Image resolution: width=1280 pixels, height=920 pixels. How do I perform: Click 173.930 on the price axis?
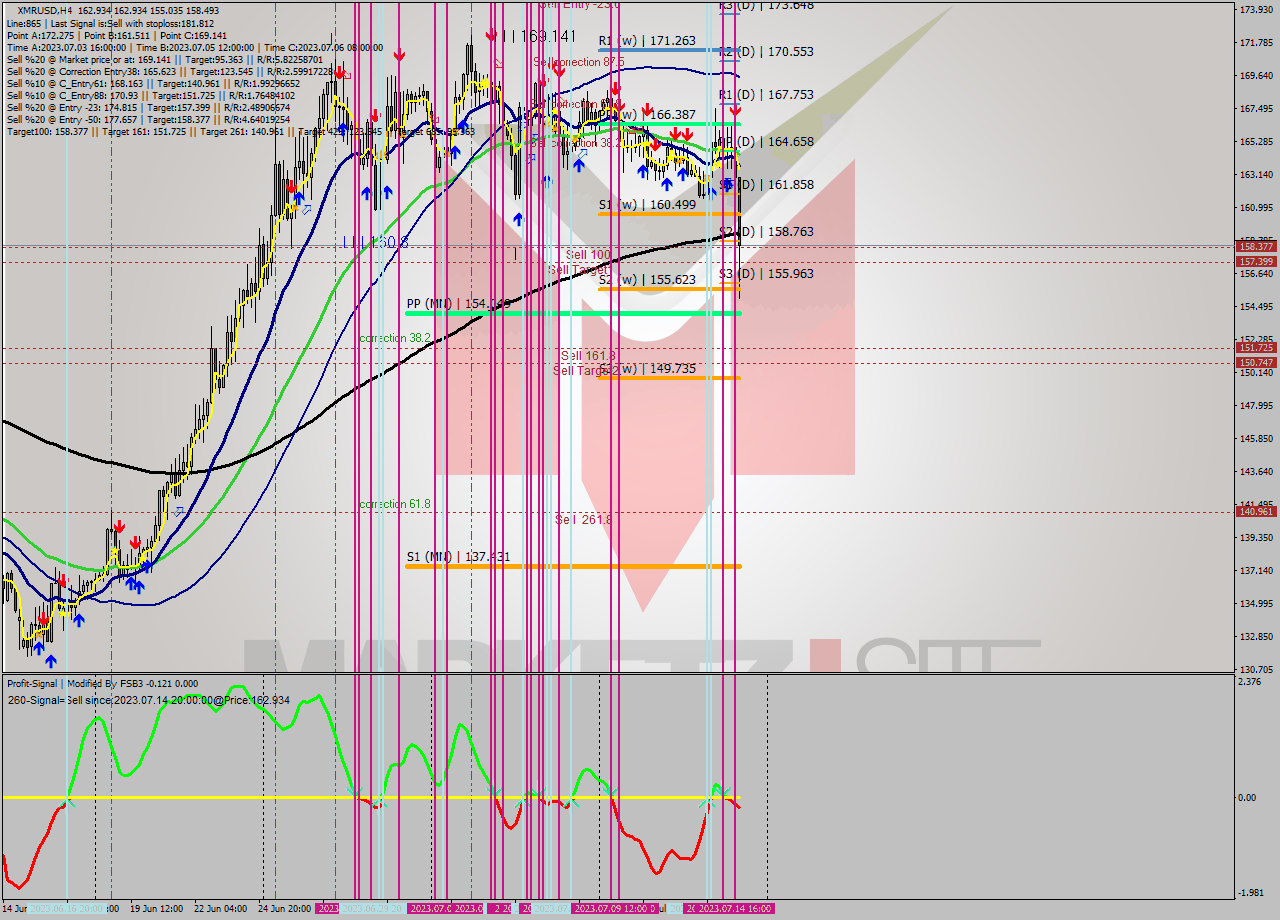pyautogui.click(x=1256, y=10)
